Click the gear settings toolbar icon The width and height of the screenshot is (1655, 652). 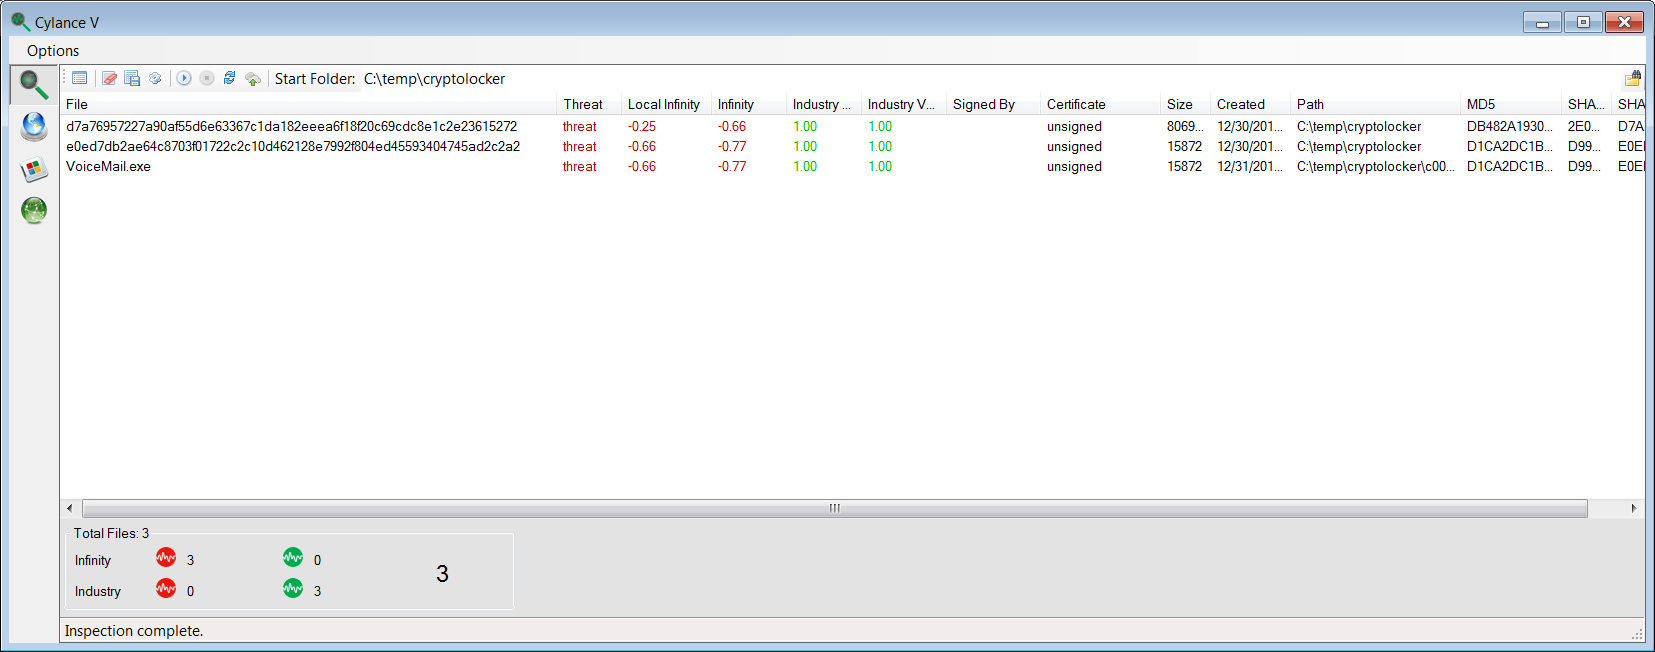click(x=155, y=78)
